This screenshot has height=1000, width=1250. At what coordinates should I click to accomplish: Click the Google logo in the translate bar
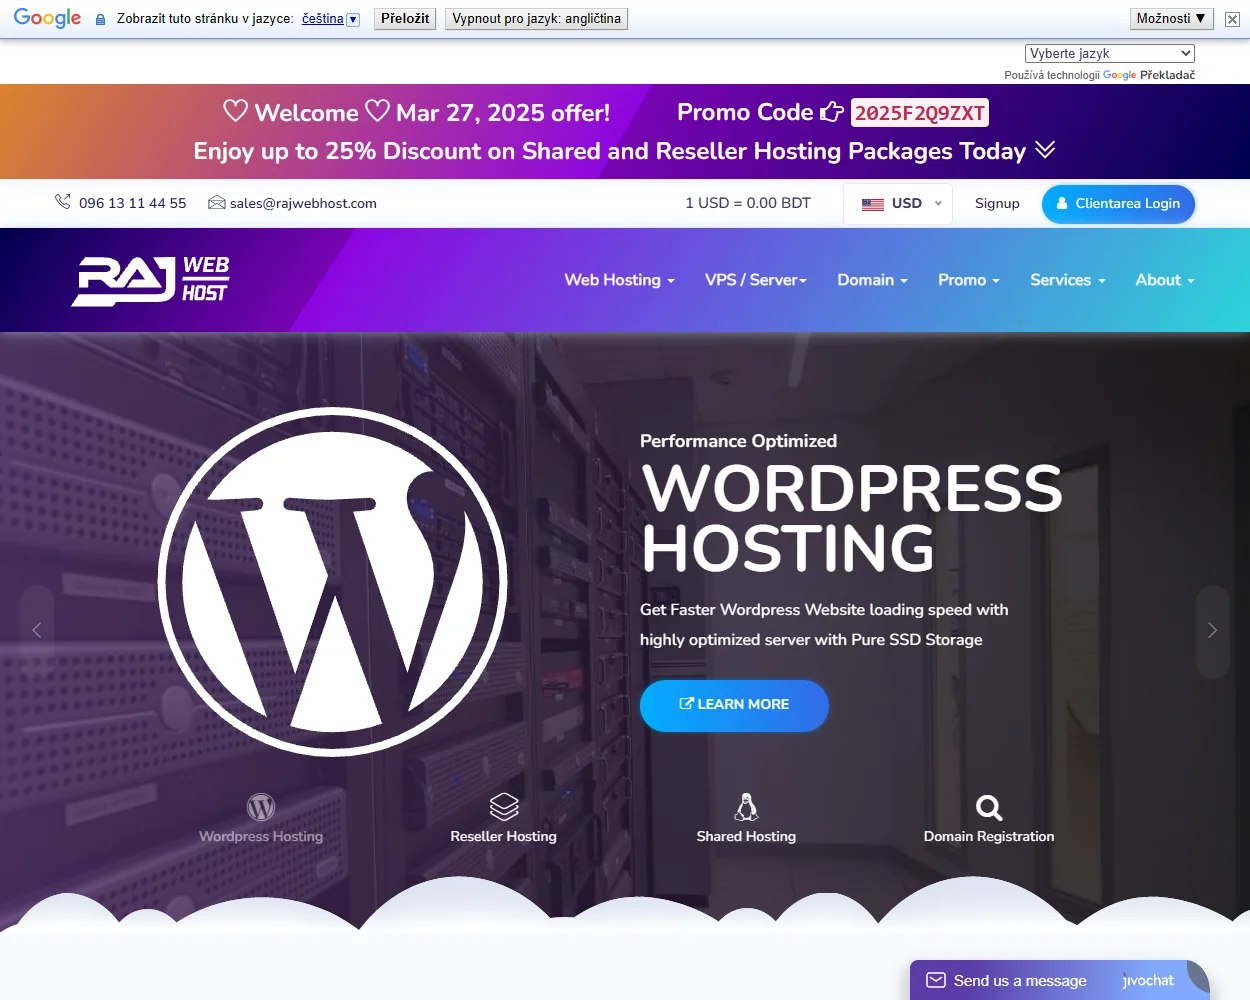pos(46,18)
